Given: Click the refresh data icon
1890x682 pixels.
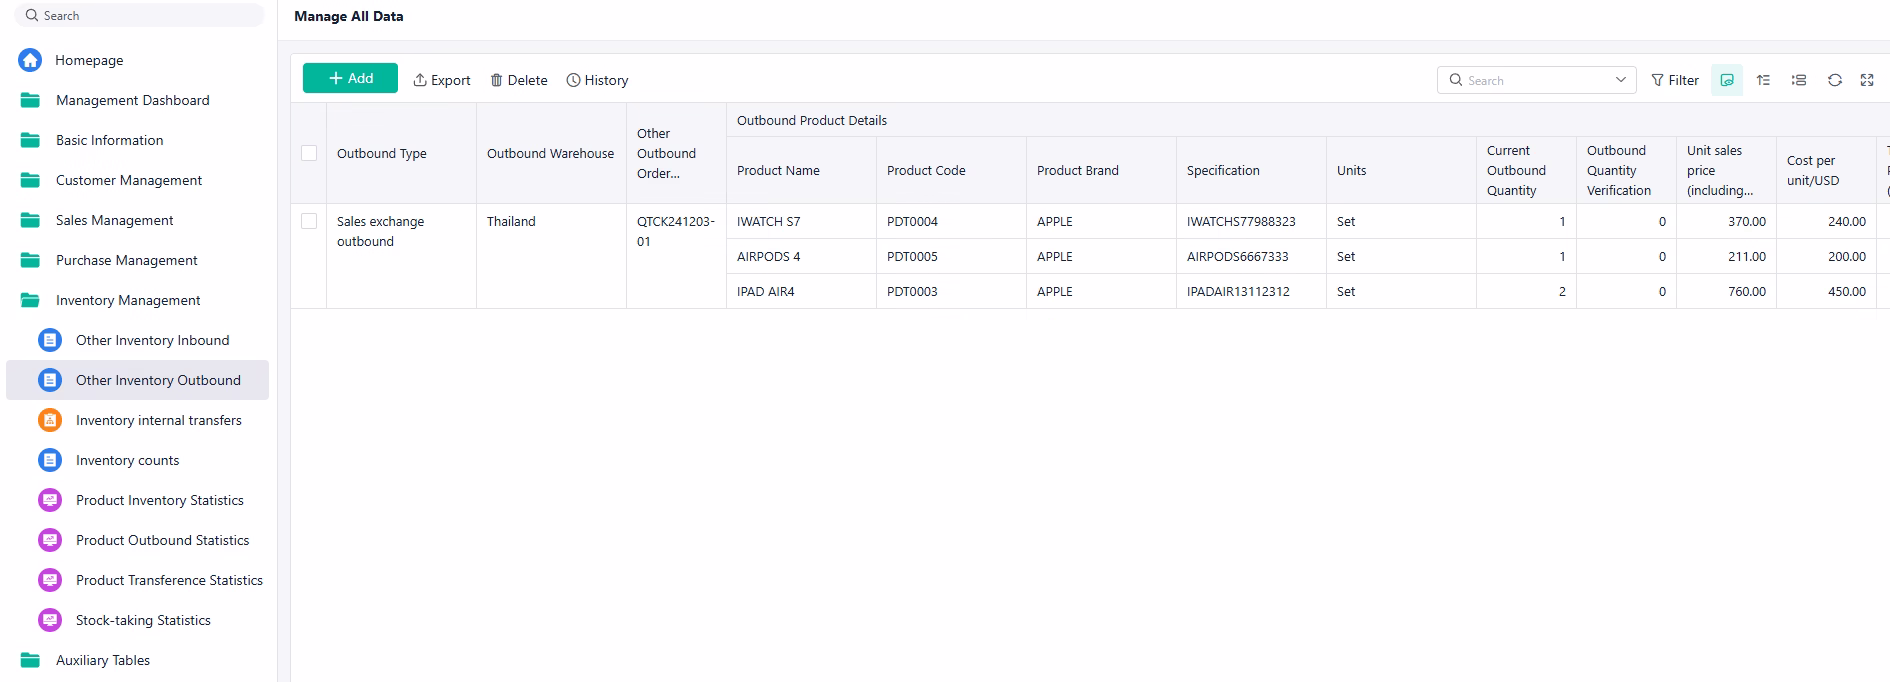Looking at the screenshot, I should click(1834, 80).
